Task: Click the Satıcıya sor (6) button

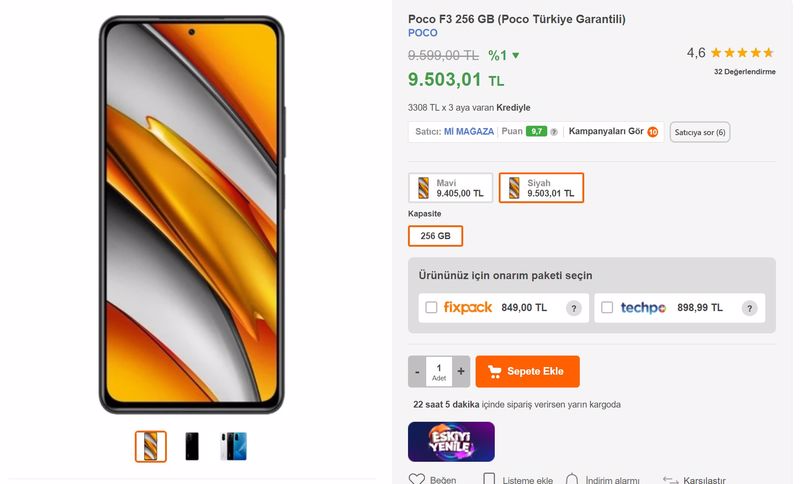Action: pos(699,132)
